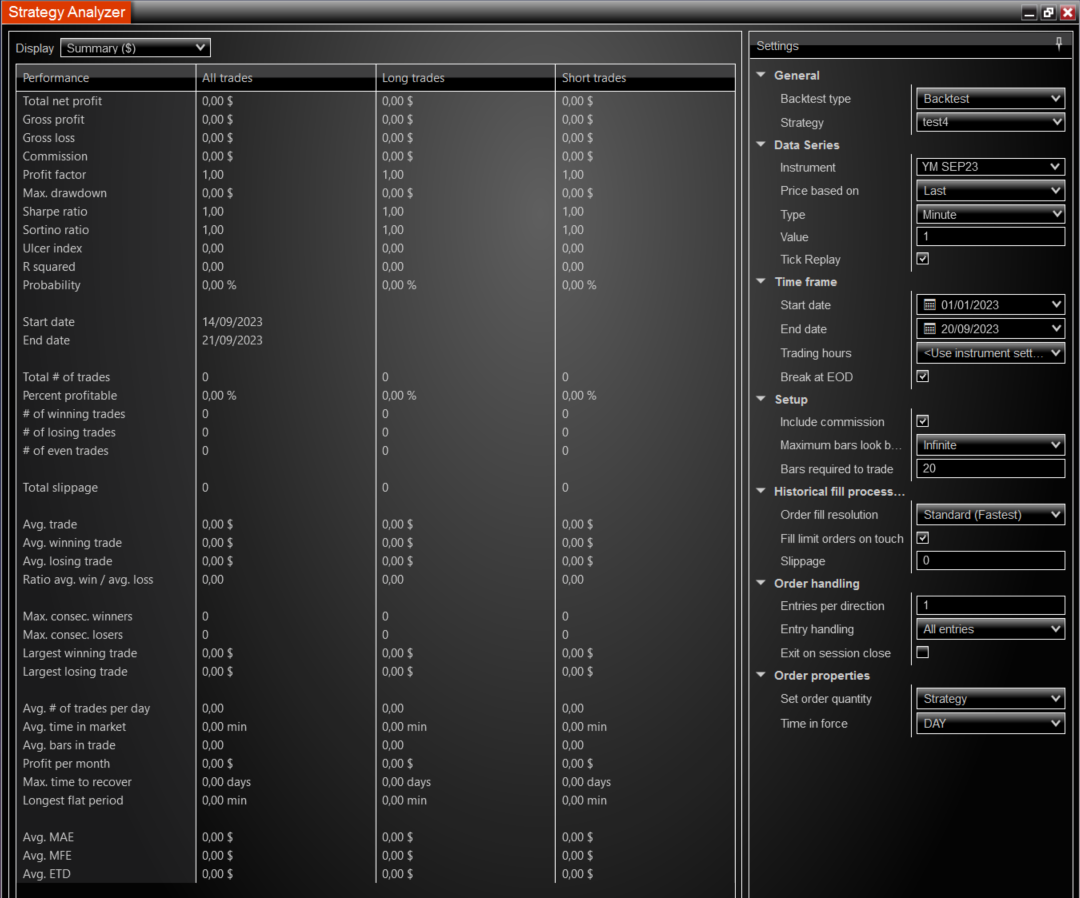Image resolution: width=1080 pixels, height=898 pixels.
Task: Open Instrument YM SEP23 dropdown
Action: tap(990, 167)
